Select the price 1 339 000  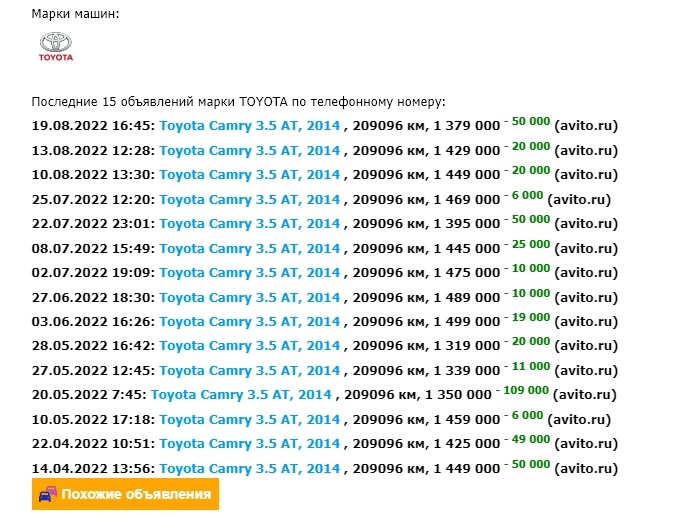(467, 371)
